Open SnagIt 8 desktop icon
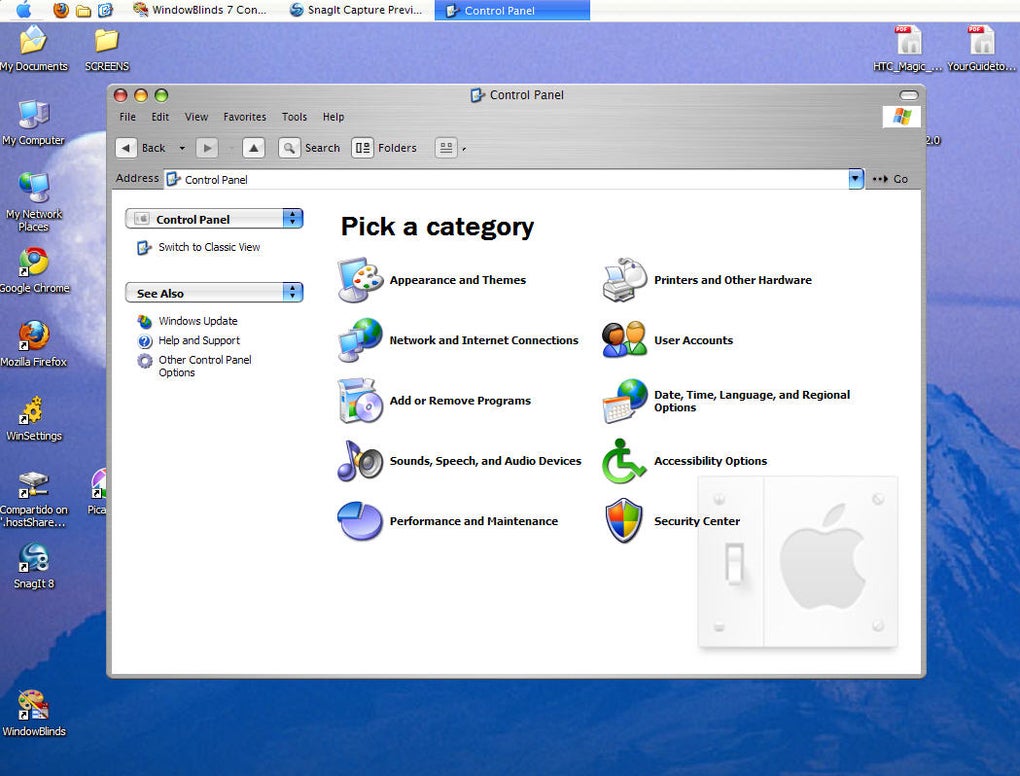 coord(34,566)
